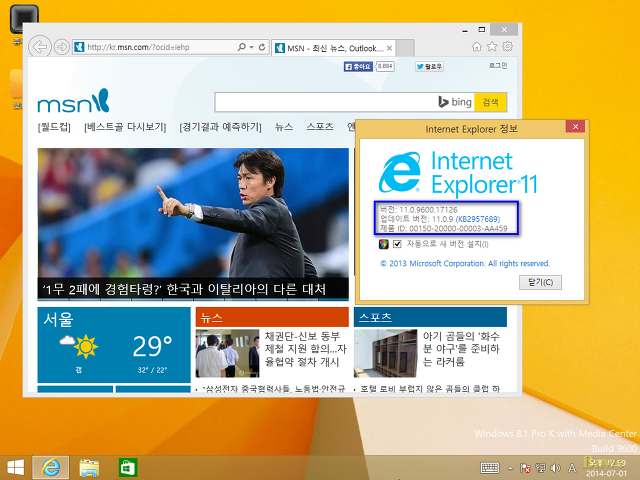Open the [베스트골 다시보기] menu link

coord(125,127)
